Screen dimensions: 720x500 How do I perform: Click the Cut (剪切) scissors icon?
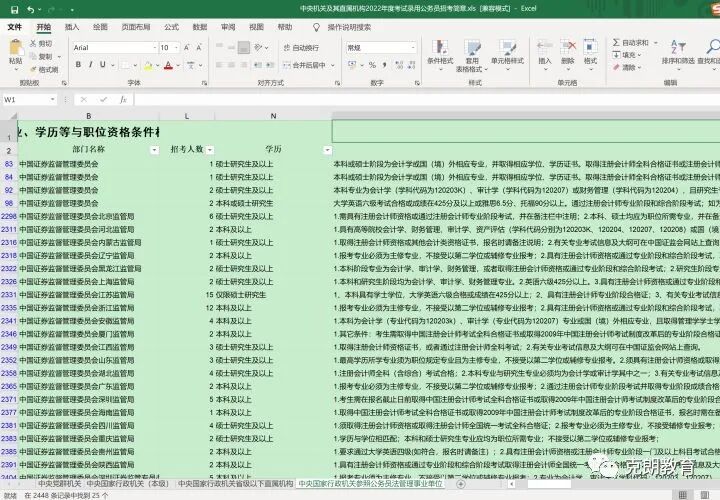point(33,44)
